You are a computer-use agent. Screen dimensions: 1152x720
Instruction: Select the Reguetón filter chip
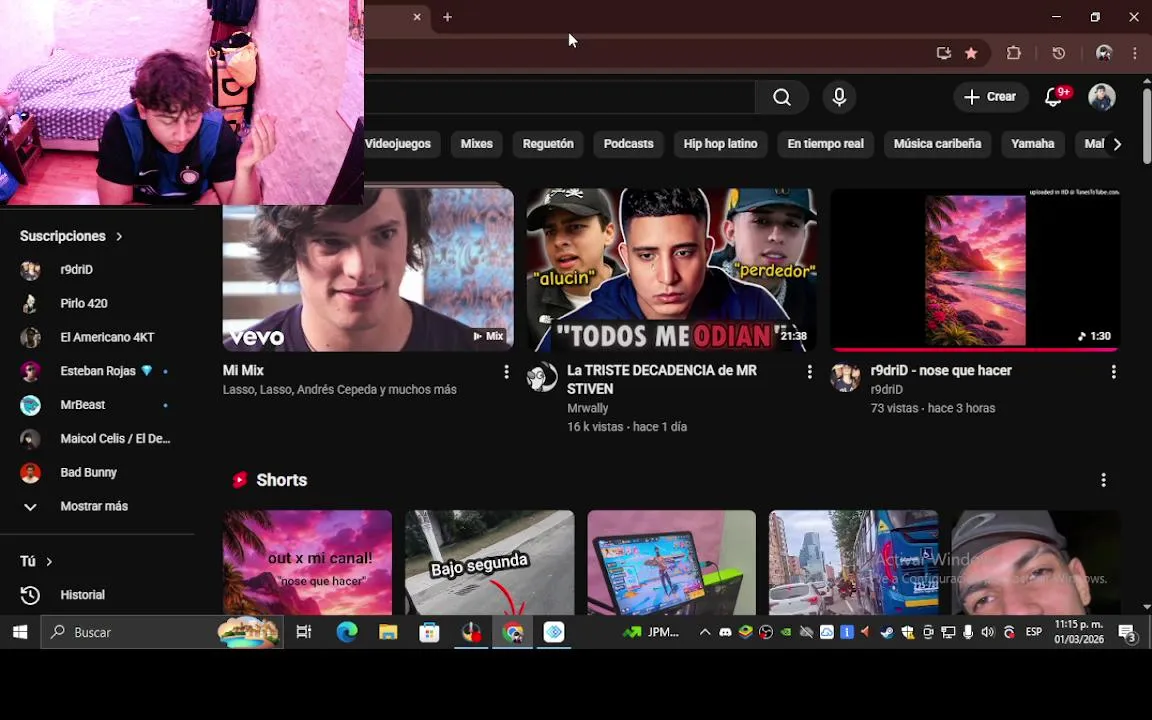click(548, 144)
